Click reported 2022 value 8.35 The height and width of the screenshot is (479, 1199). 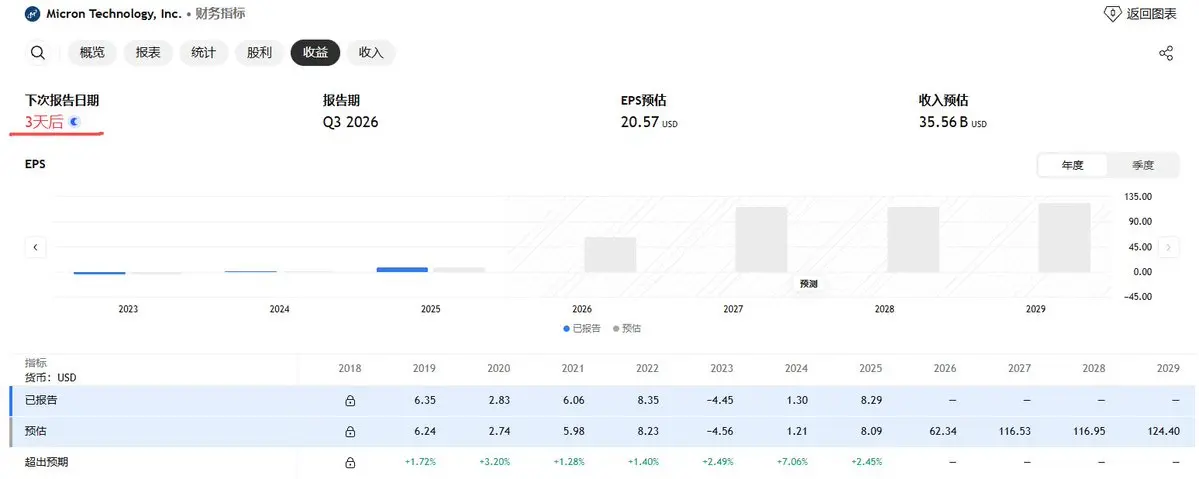pos(648,400)
